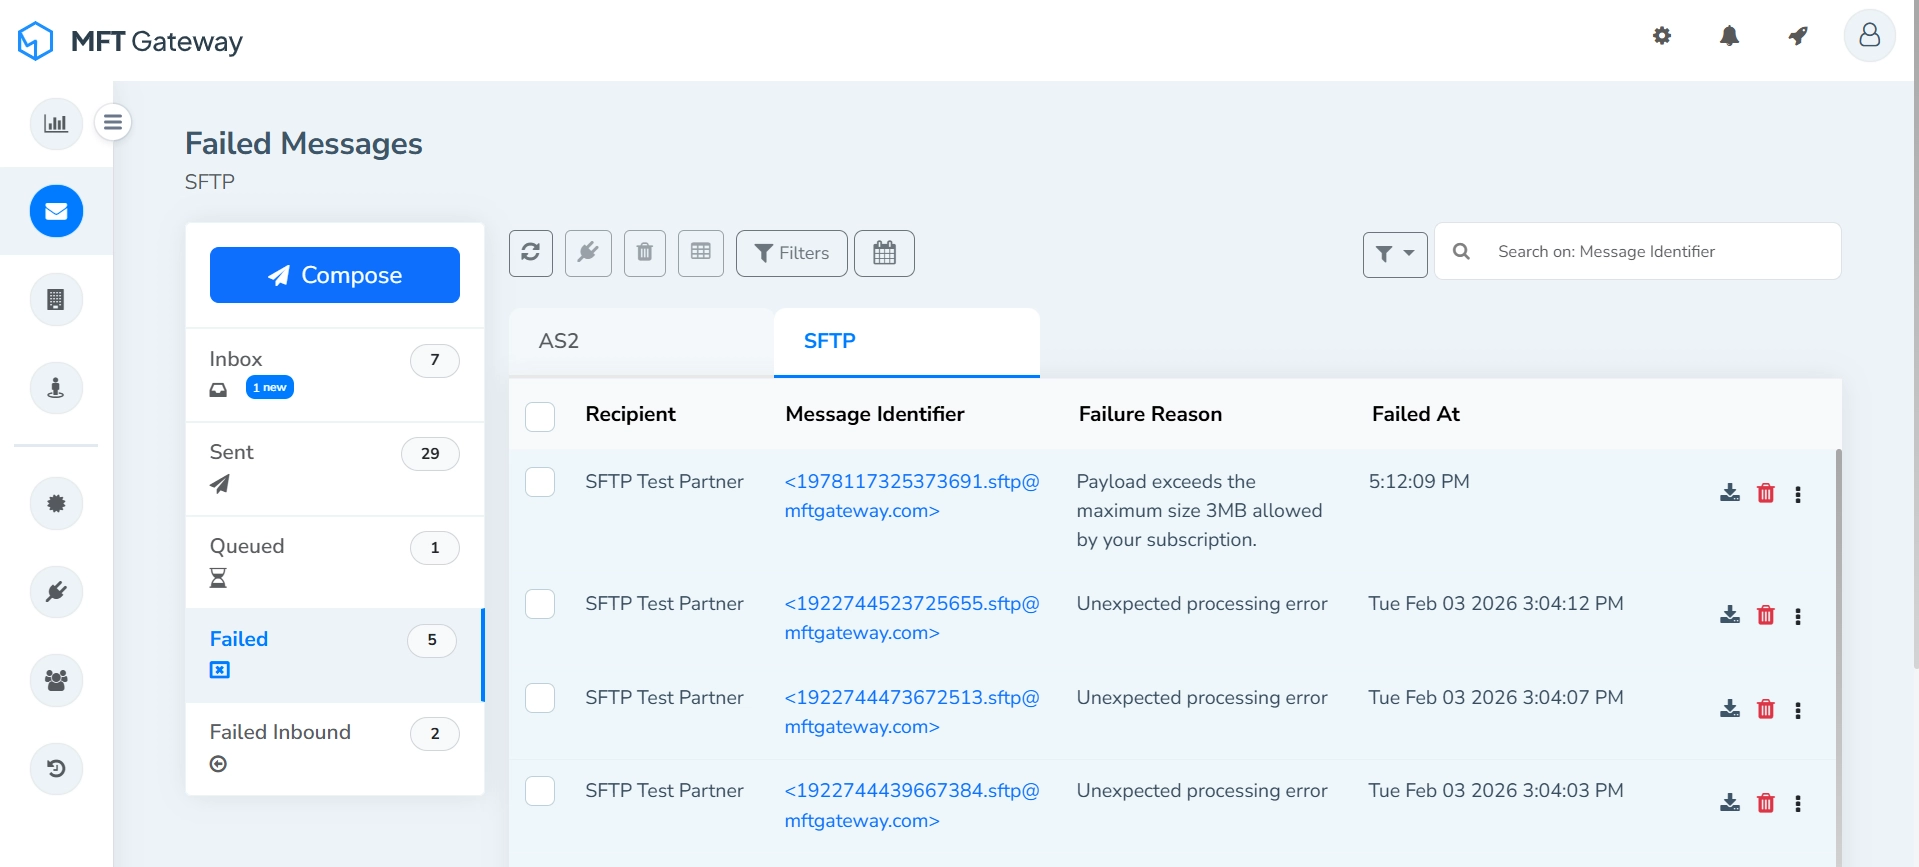Image resolution: width=1919 pixels, height=867 pixels.
Task: Open message link 1922744523725655.sftp
Action: click(912, 618)
